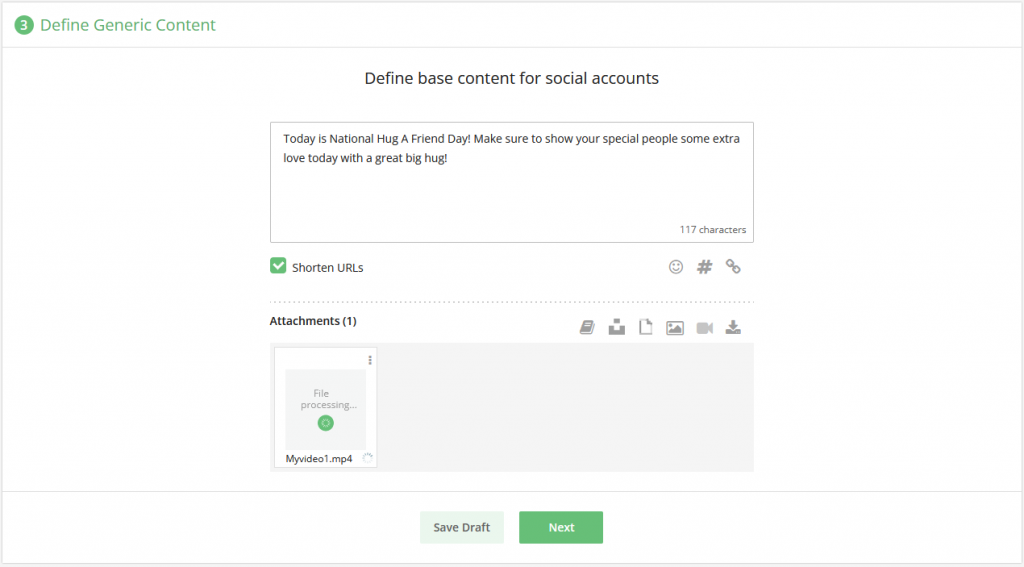Add an image using the picture icon
Image resolution: width=1024 pixels, height=567 pixels.
[x=675, y=328]
